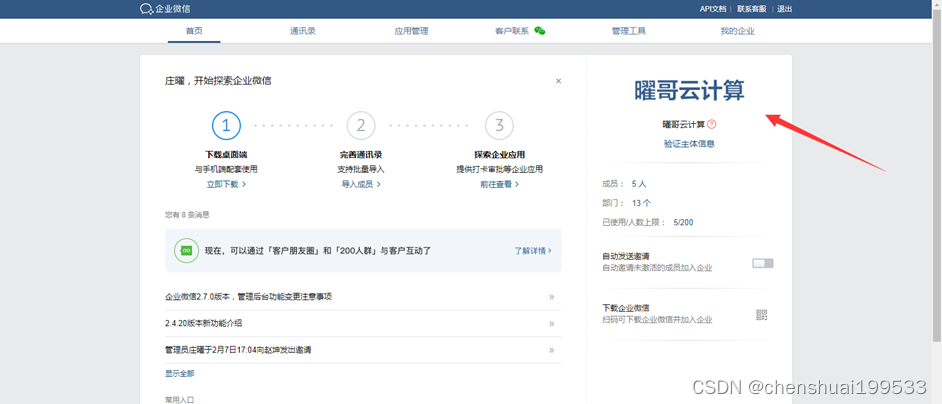Click the 下载桌面端 step title
The image size is (942, 404).
point(226,155)
